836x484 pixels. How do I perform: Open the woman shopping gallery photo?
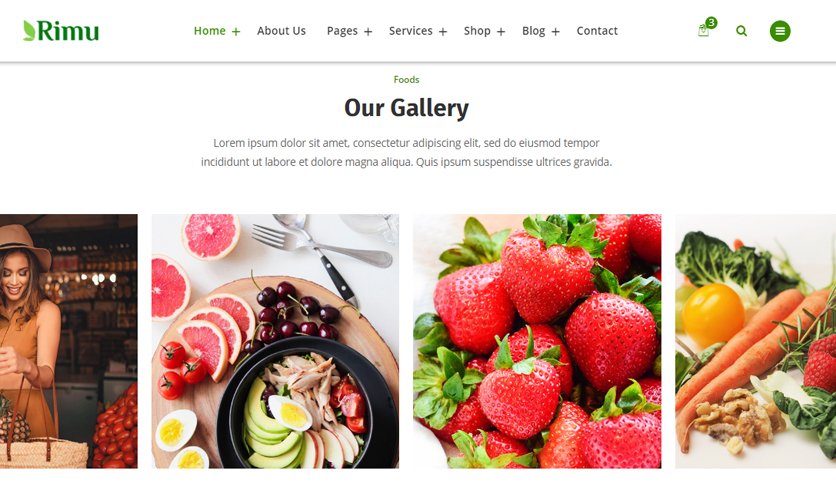pos(69,341)
